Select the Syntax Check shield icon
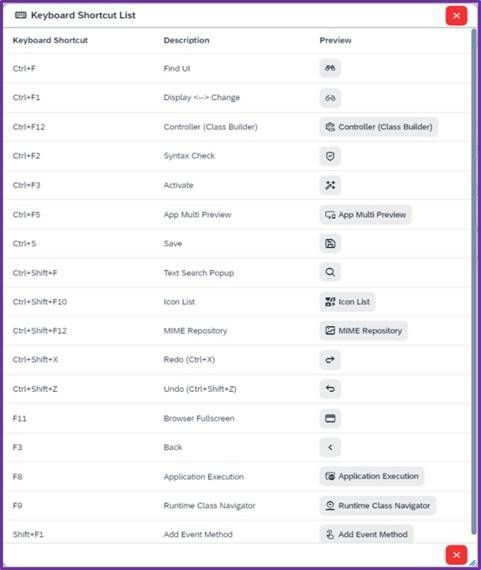 [330, 156]
